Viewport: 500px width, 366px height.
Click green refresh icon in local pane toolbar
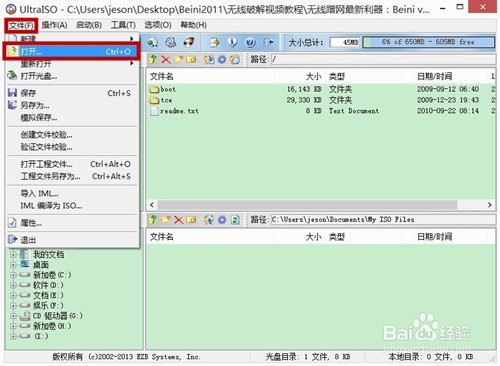point(235,220)
